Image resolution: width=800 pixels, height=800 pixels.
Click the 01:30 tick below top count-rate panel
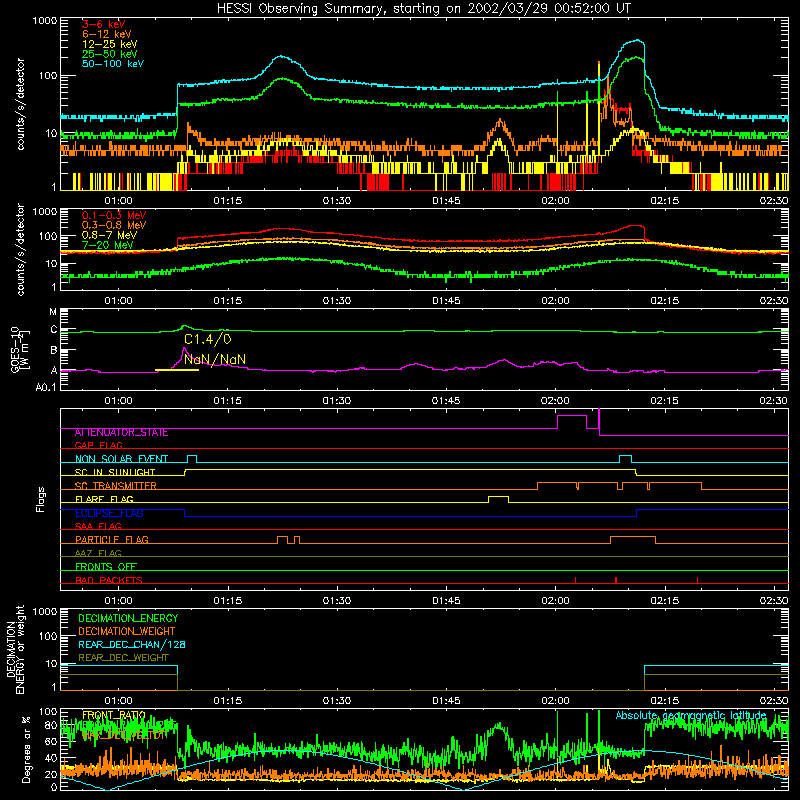pyautogui.click(x=337, y=201)
